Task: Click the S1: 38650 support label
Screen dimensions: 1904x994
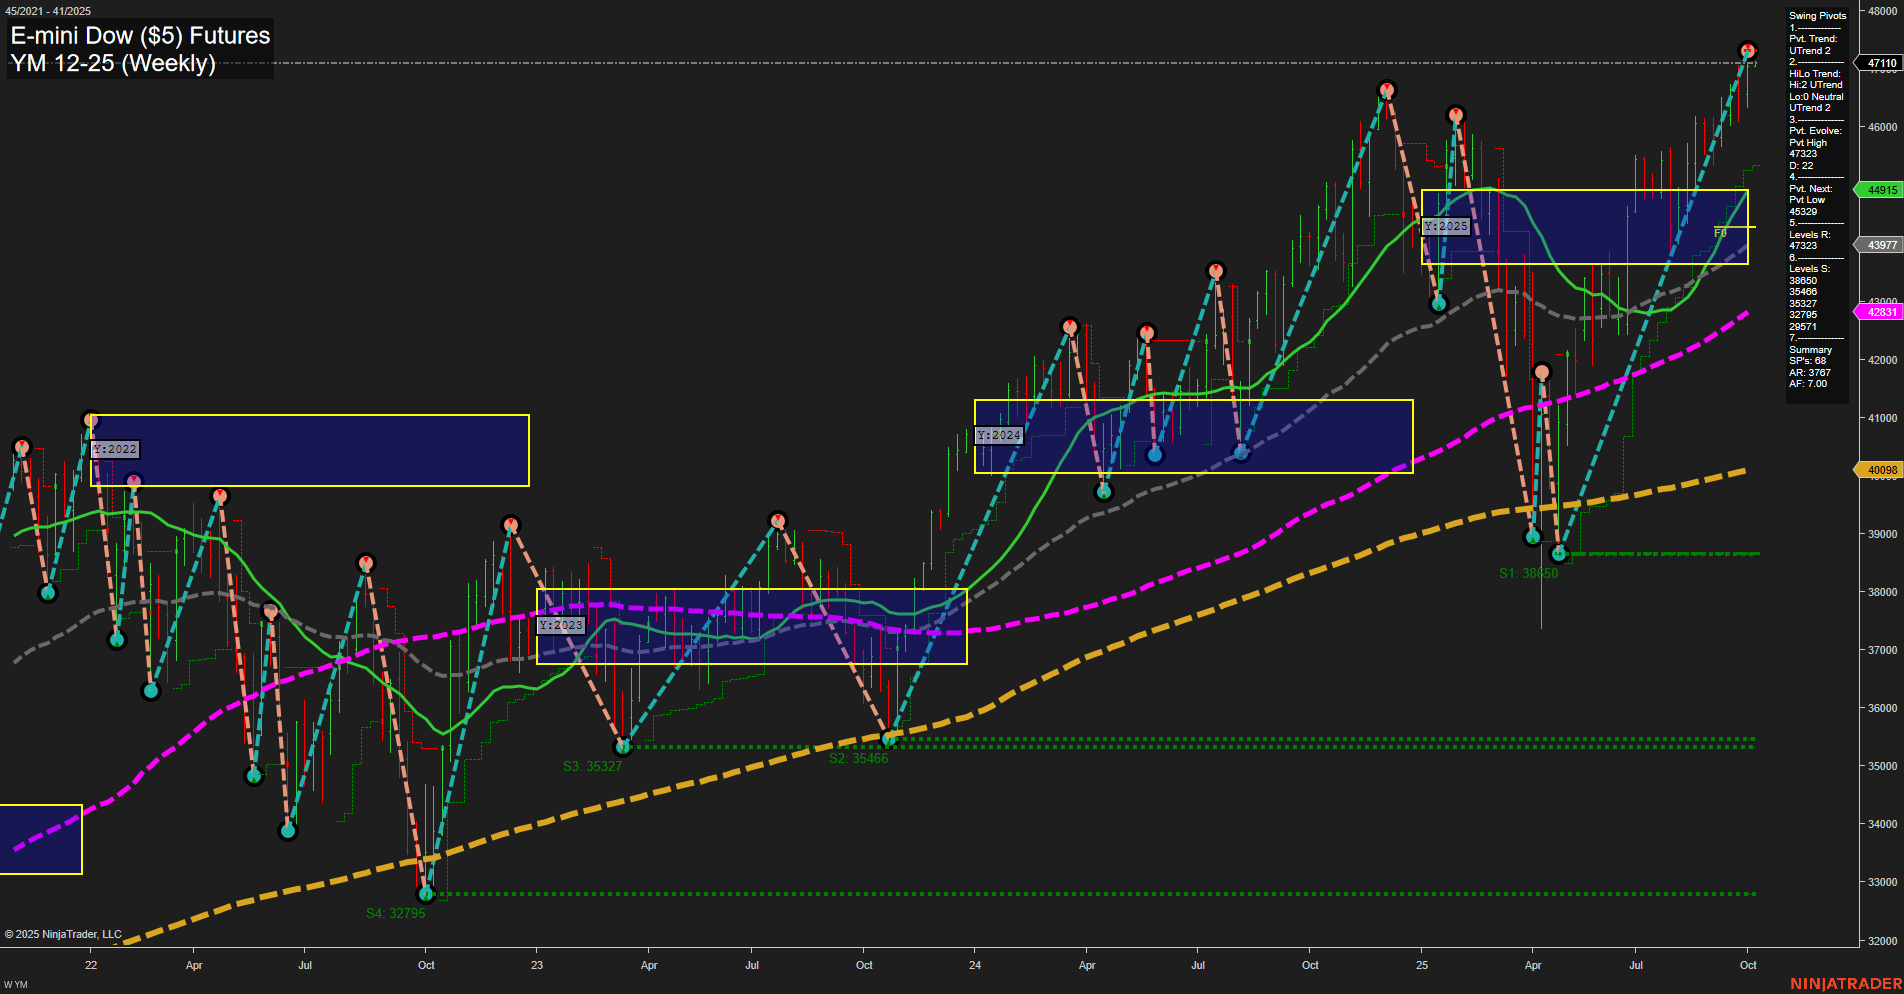Action: point(1529,574)
